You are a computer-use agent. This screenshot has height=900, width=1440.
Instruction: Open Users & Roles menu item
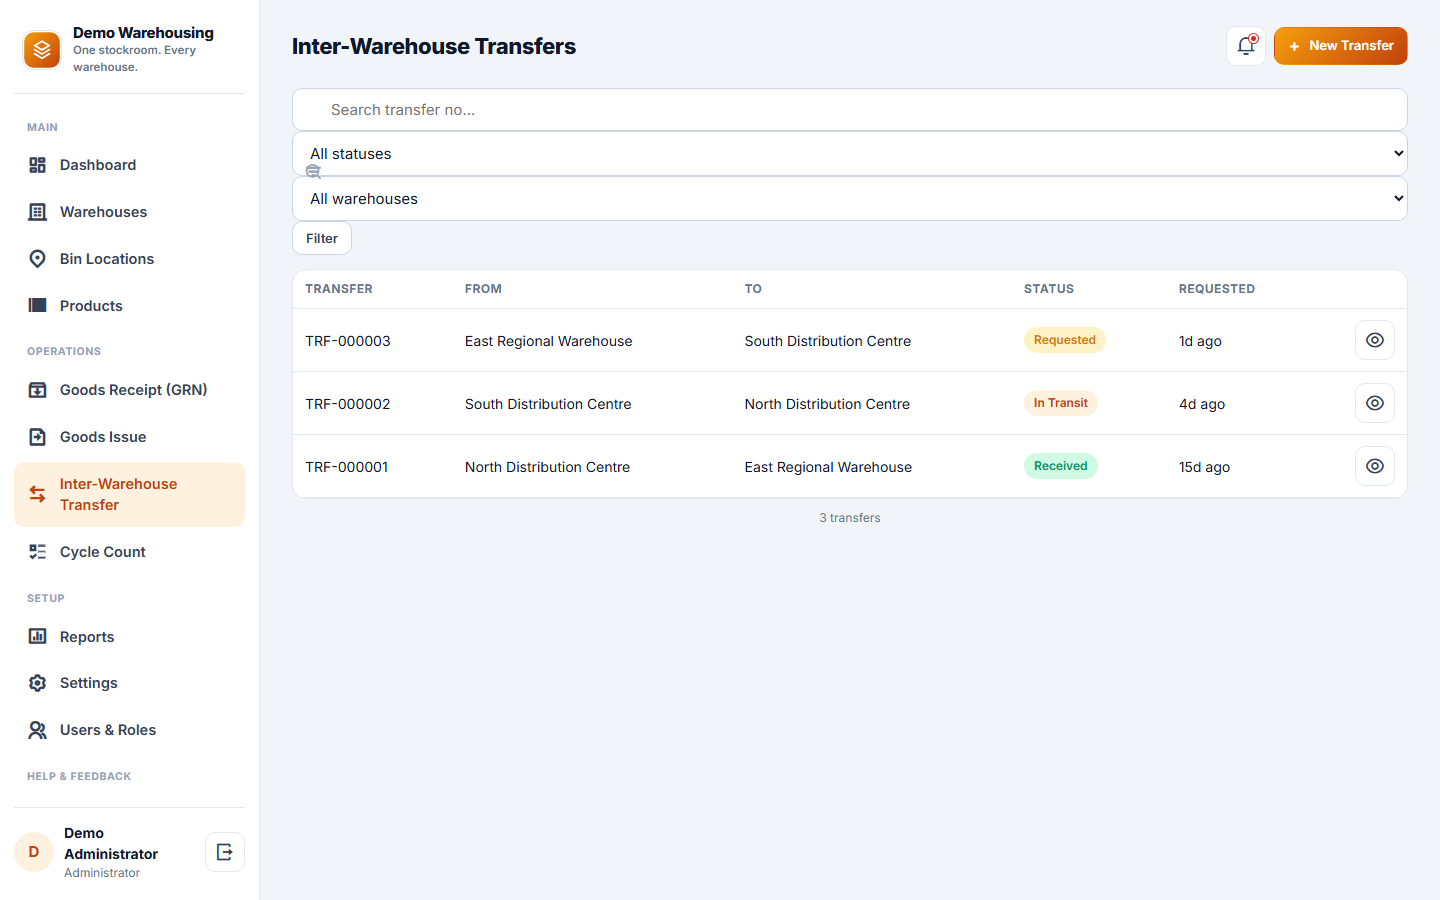[129, 730]
